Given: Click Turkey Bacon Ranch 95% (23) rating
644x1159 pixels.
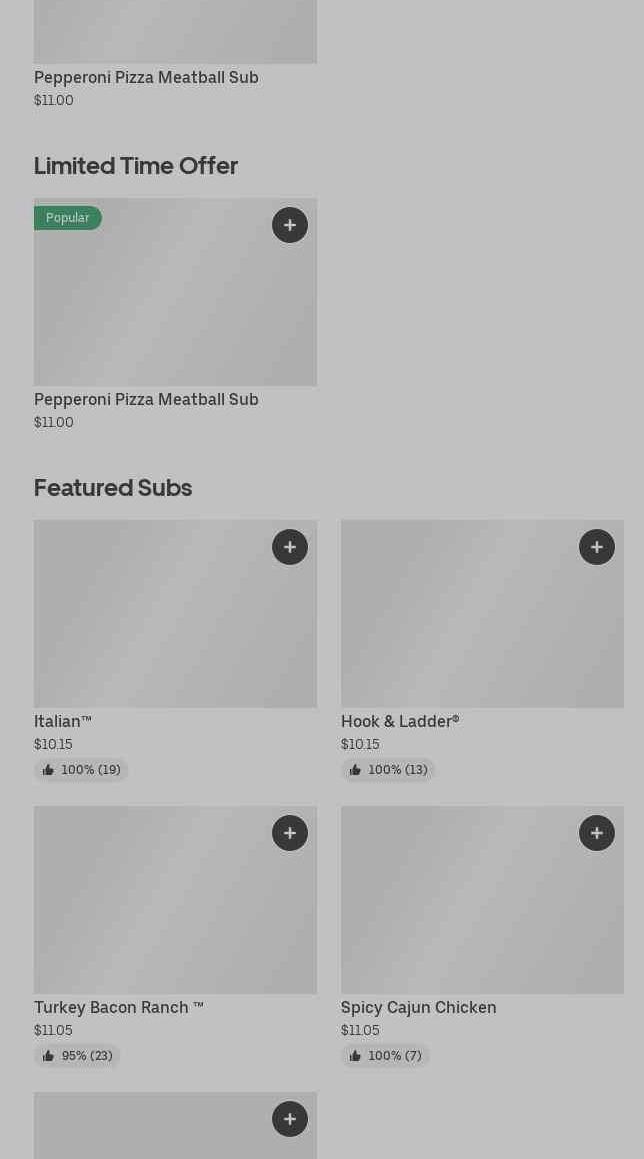Looking at the screenshot, I should click(77, 1056).
